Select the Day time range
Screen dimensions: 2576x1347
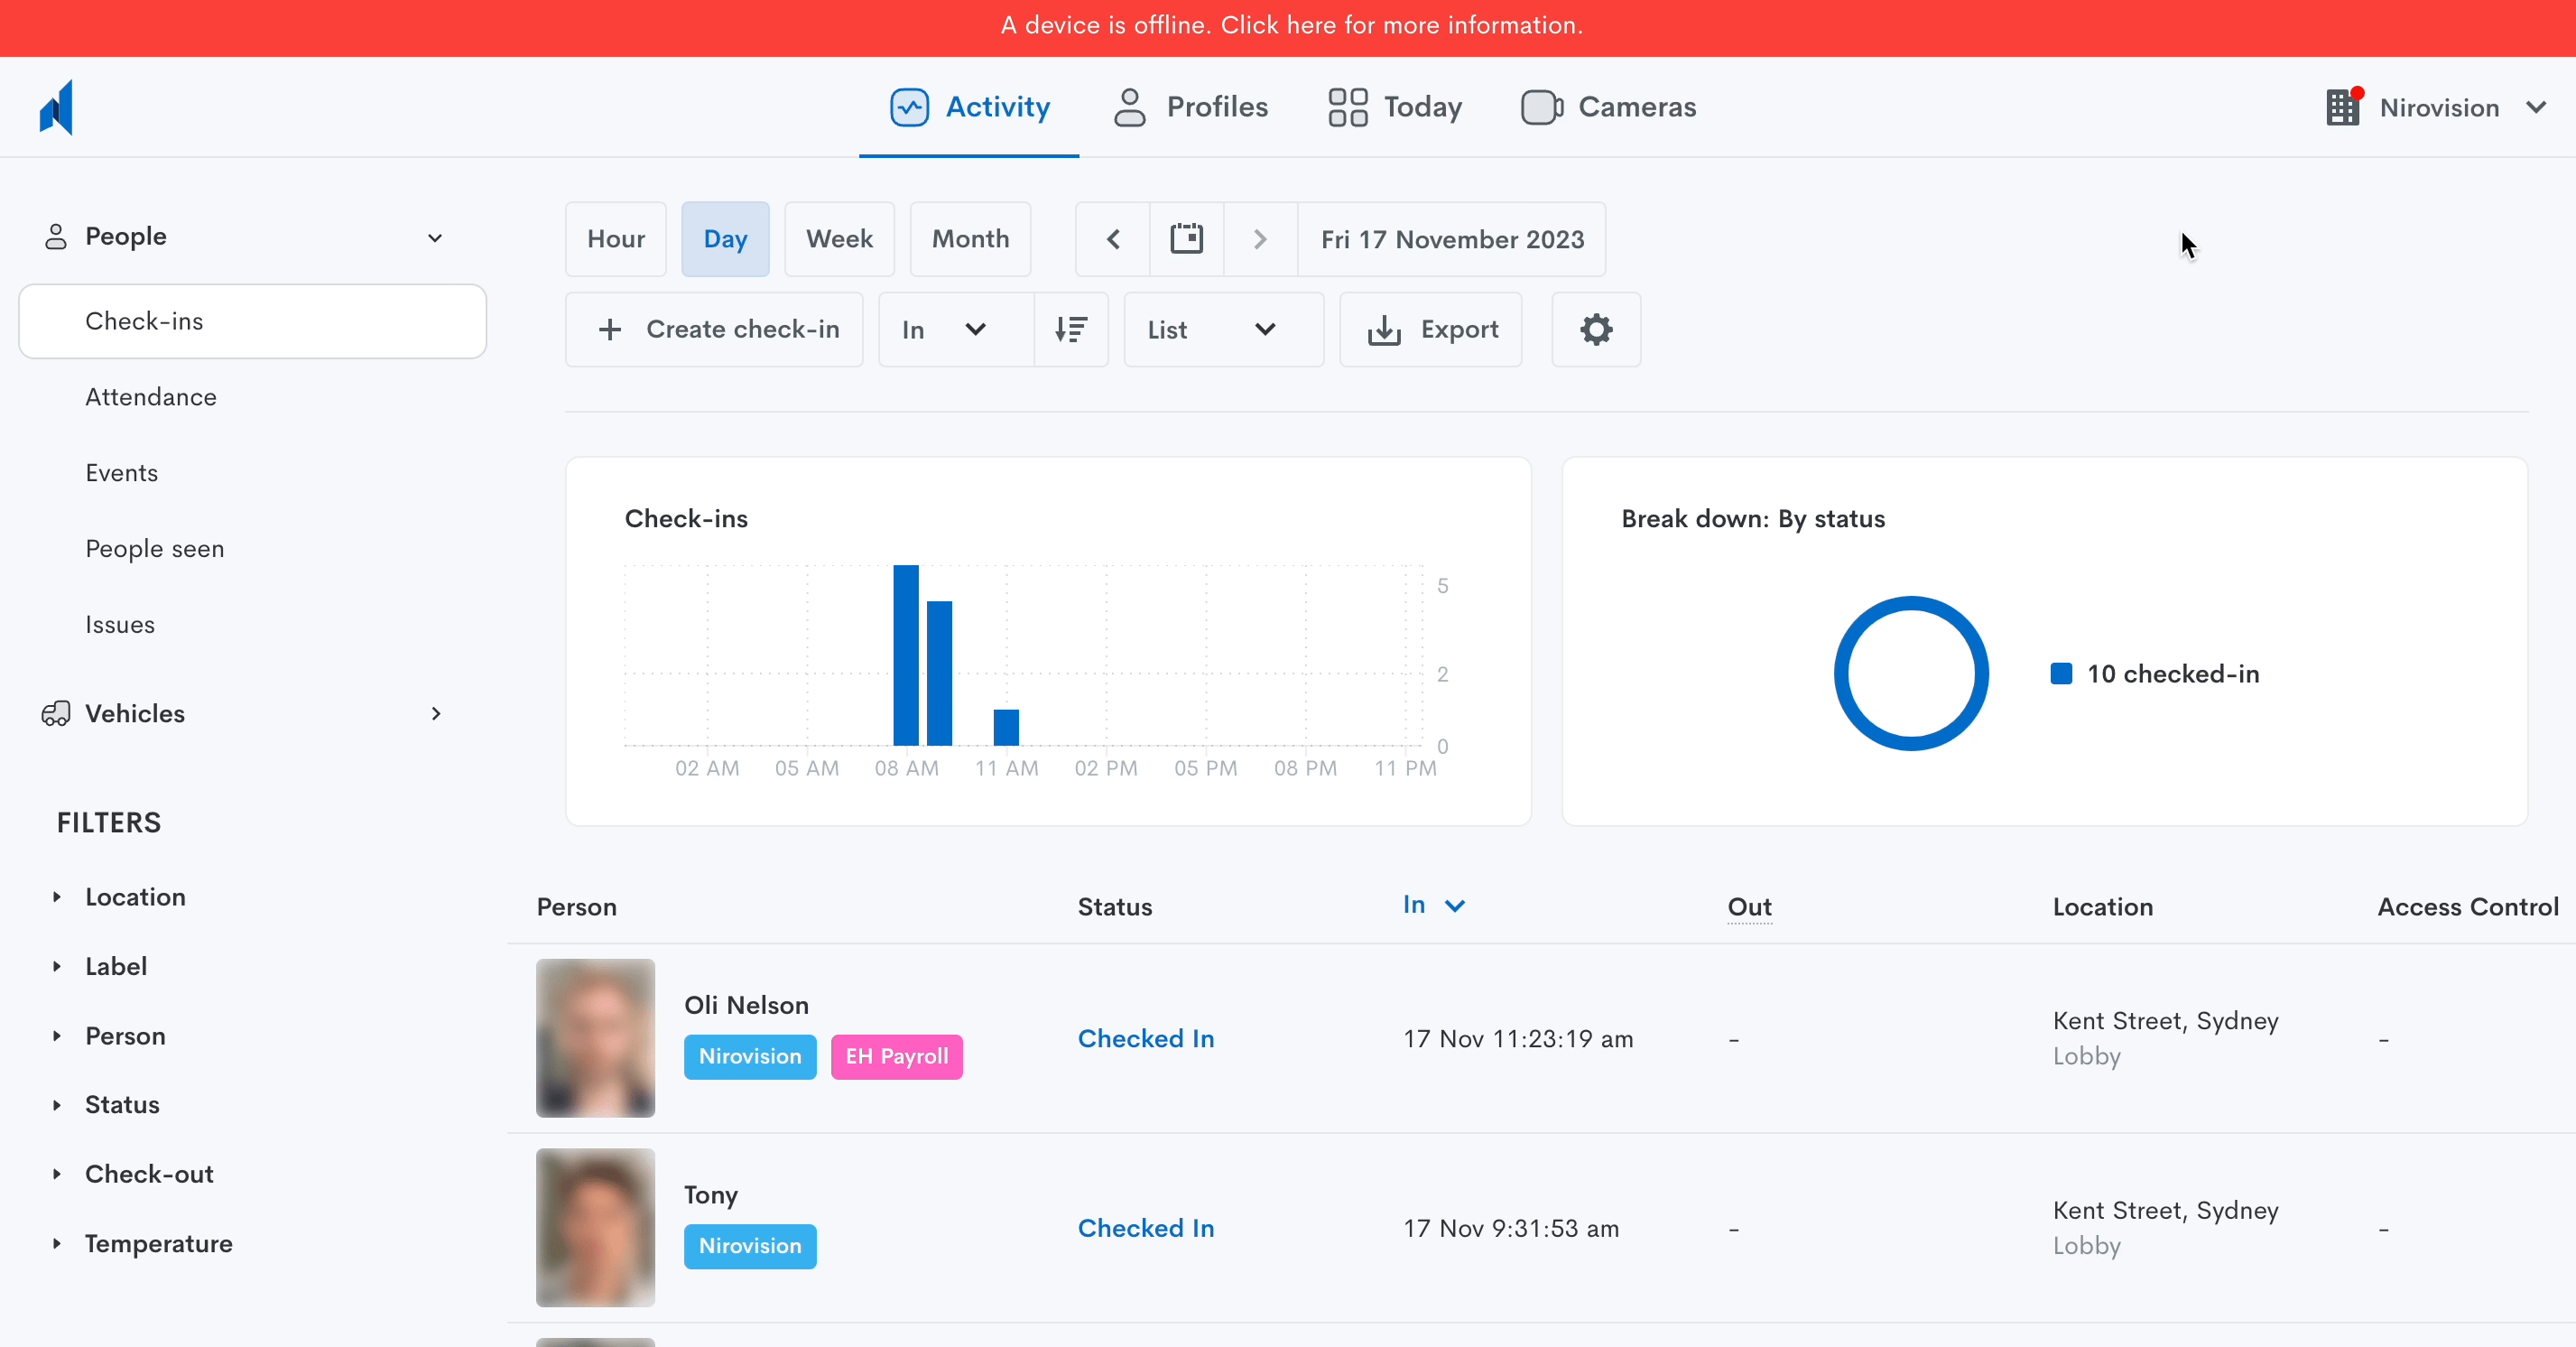tap(725, 239)
